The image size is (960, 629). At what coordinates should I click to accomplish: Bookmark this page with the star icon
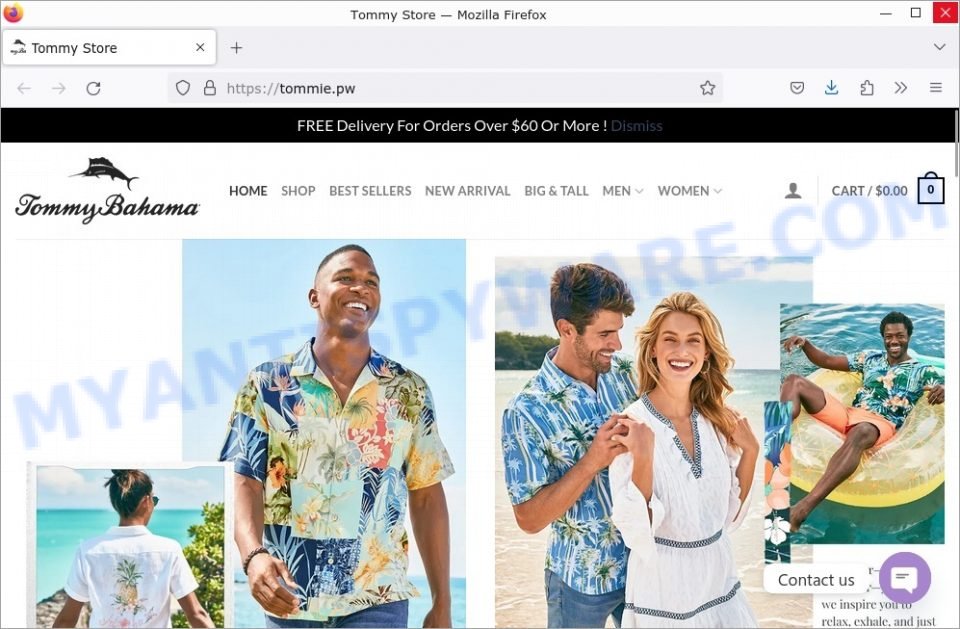[x=707, y=88]
